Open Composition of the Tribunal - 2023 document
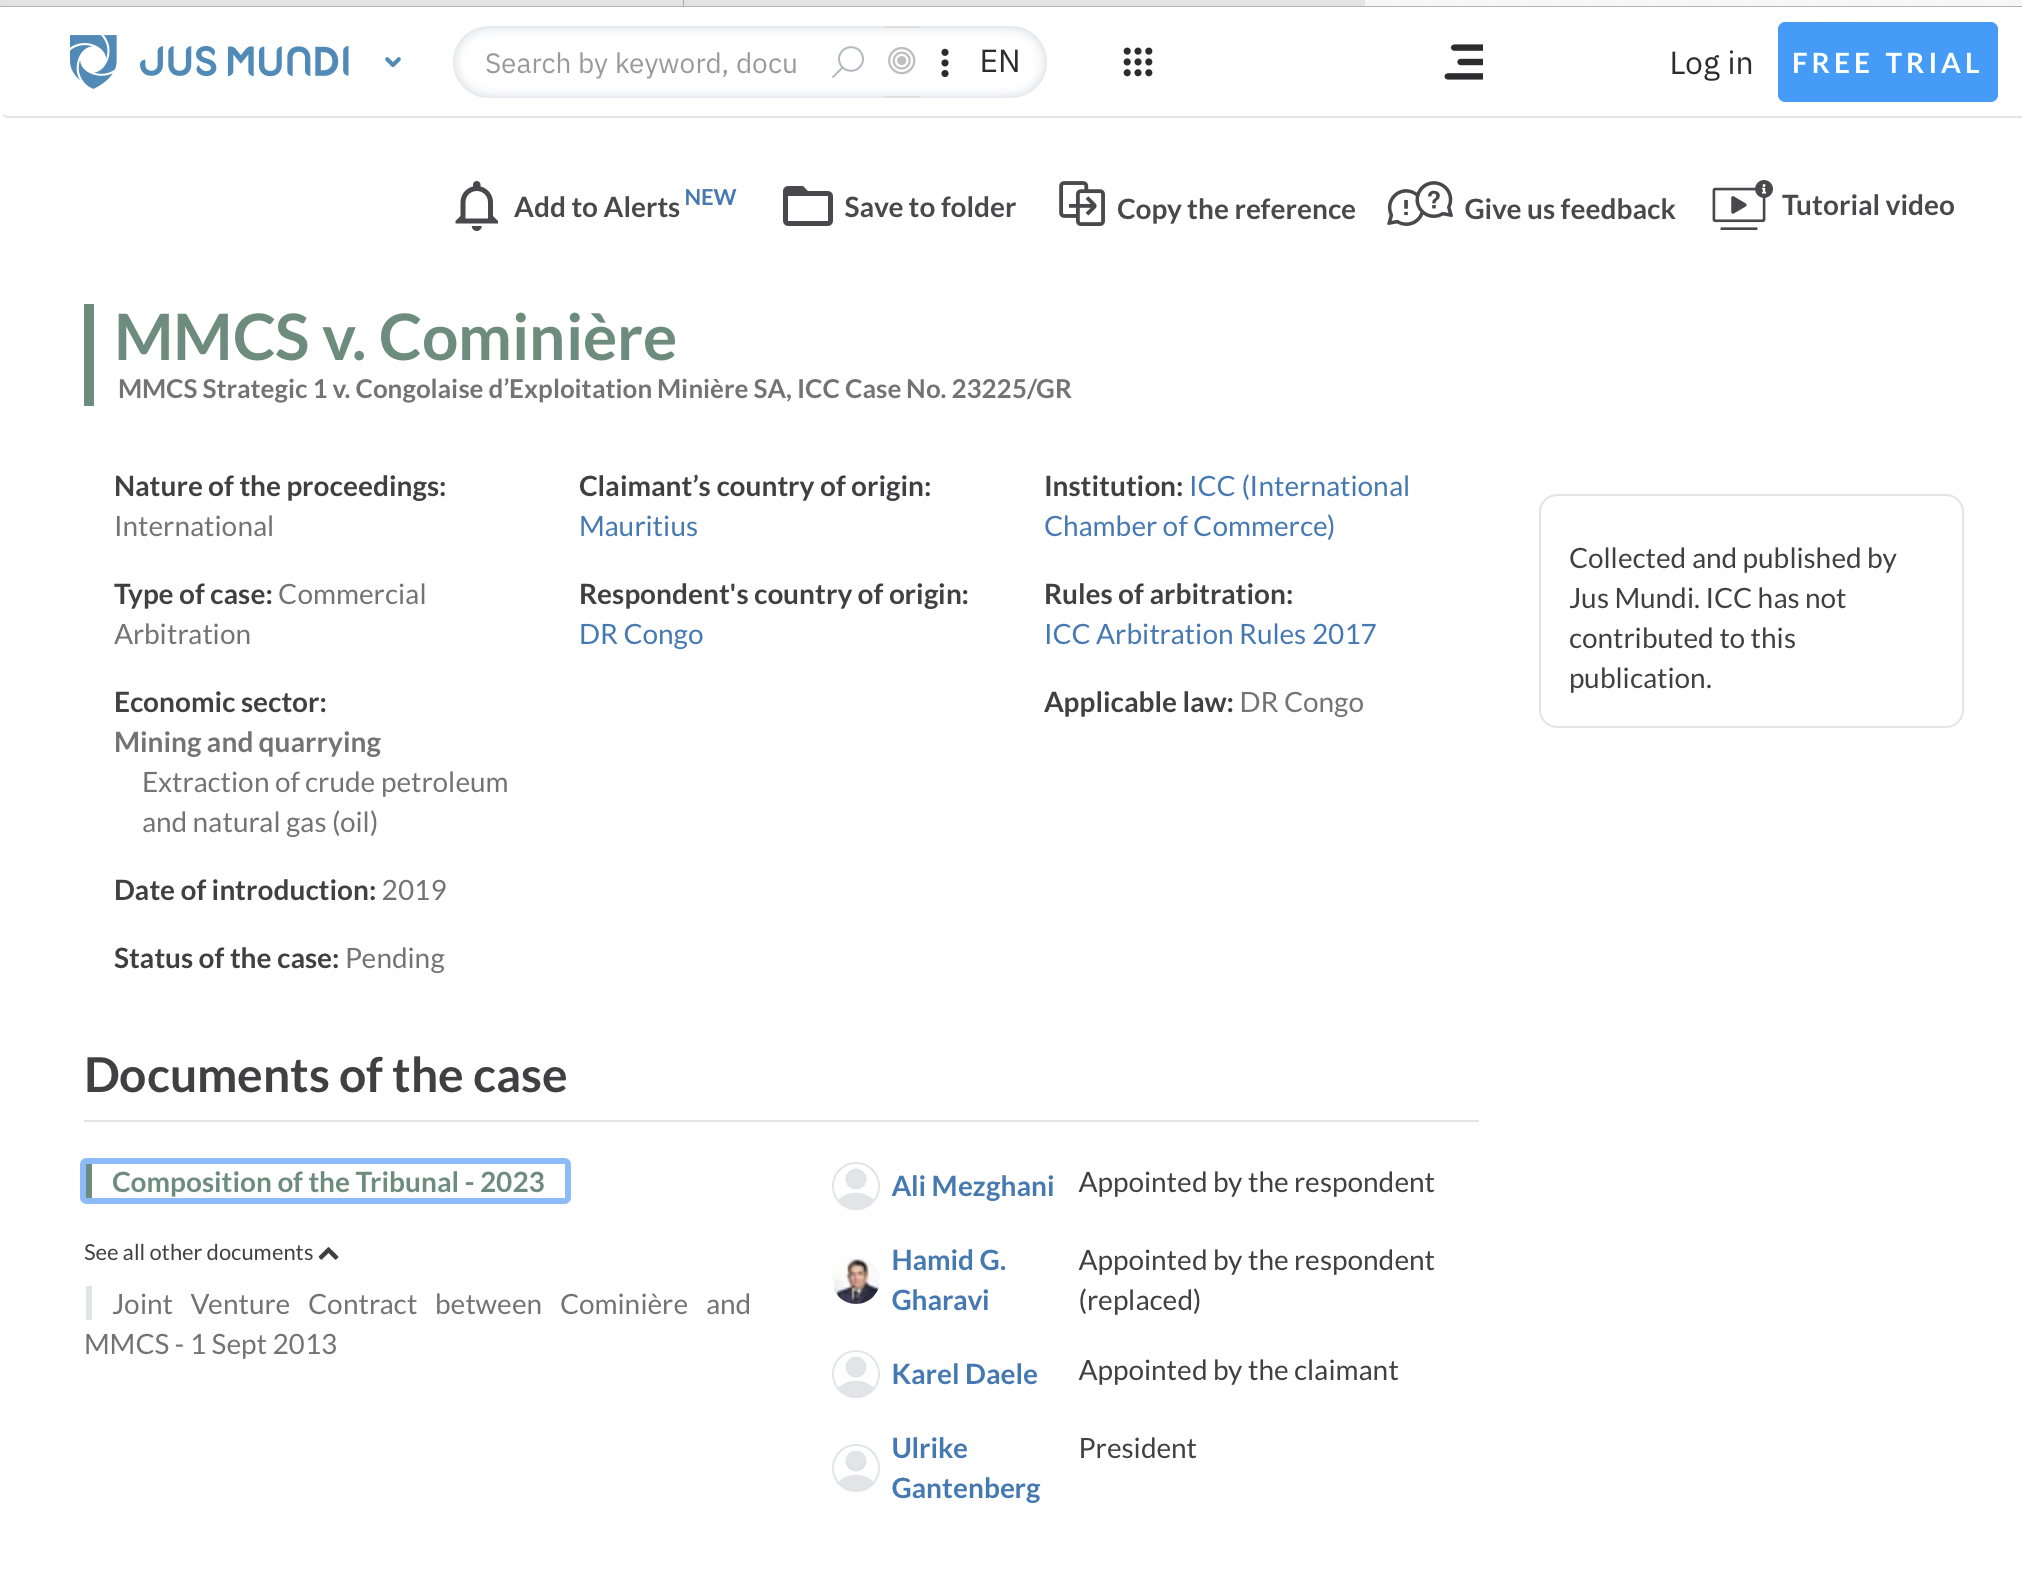Screen dimensions: 2022x1592 click(327, 1182)
